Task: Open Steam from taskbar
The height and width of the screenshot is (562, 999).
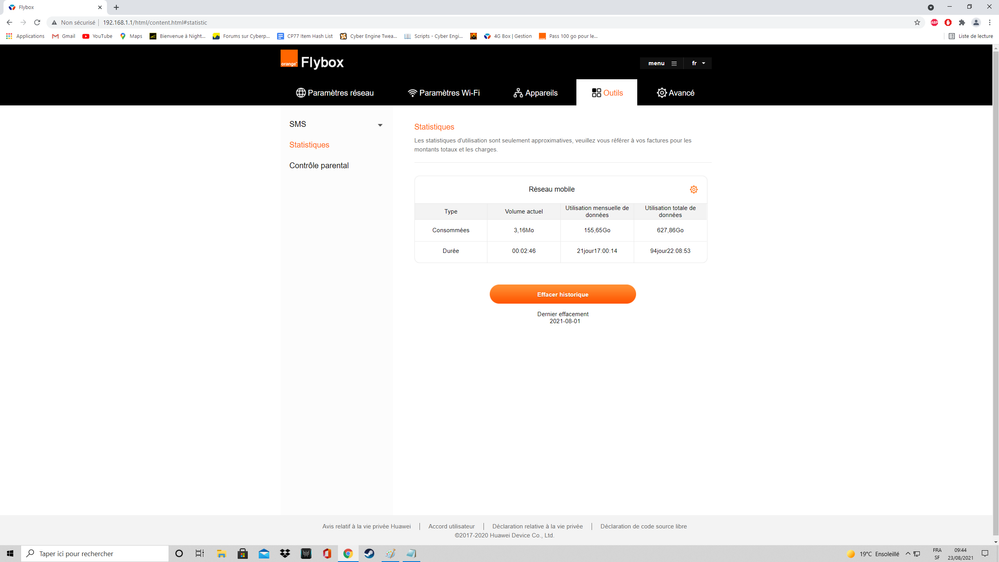Action: 370,554
